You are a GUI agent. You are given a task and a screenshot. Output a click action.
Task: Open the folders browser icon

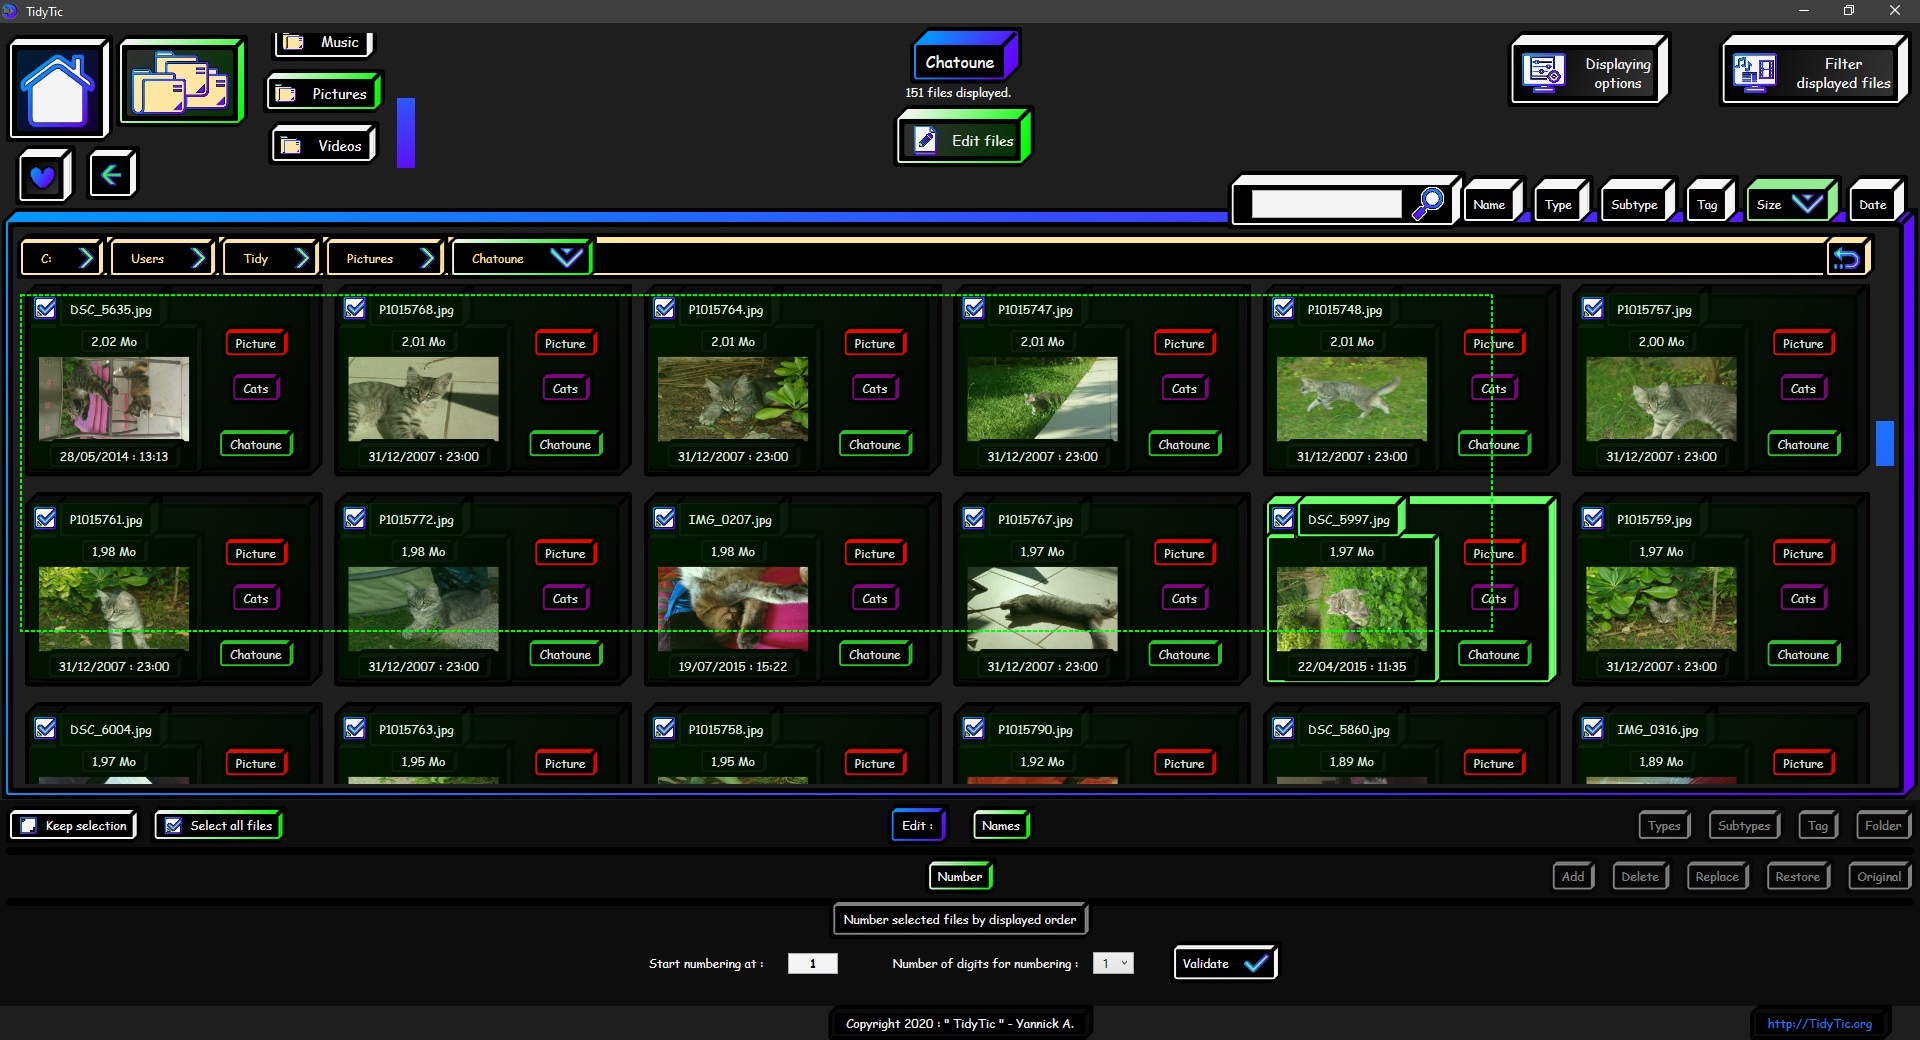click(x=181, y=82)
